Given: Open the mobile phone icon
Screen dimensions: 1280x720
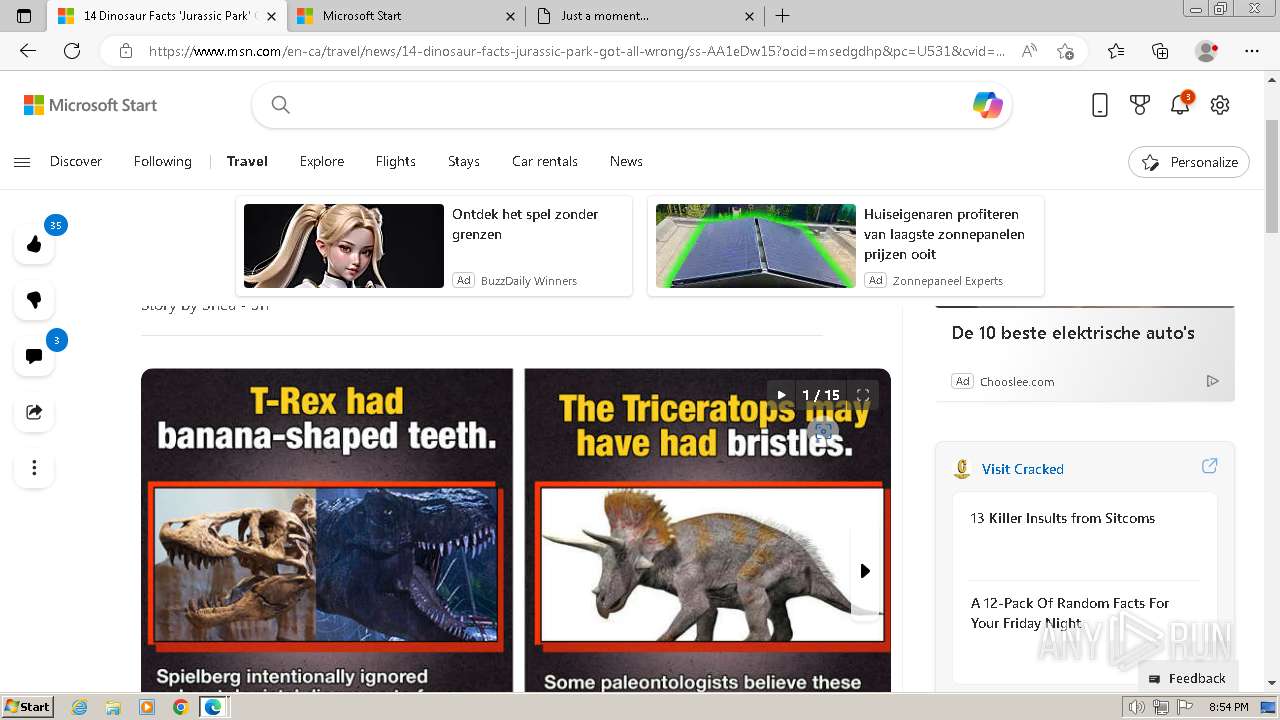Looking at the screenshot, I should tap(1100, 105).
